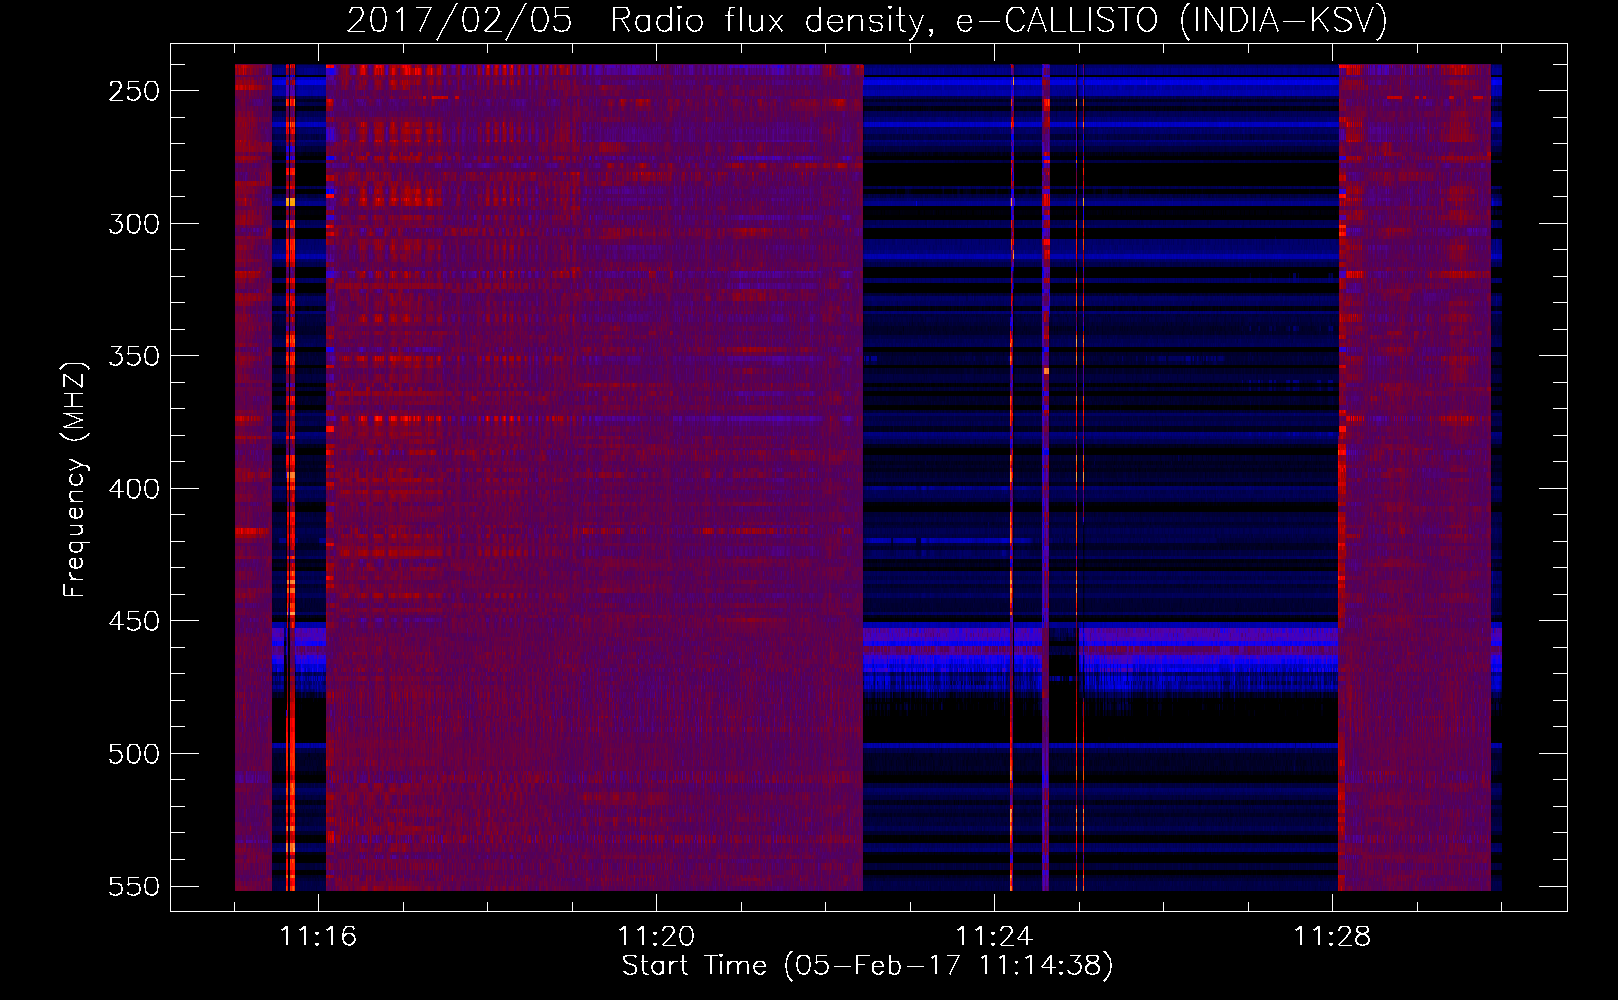1618x1000 pixels.
Task: Click the plot title 'Radio flux density, e-CALLISTO (INDIA-KSV)'
Action: 999,20
